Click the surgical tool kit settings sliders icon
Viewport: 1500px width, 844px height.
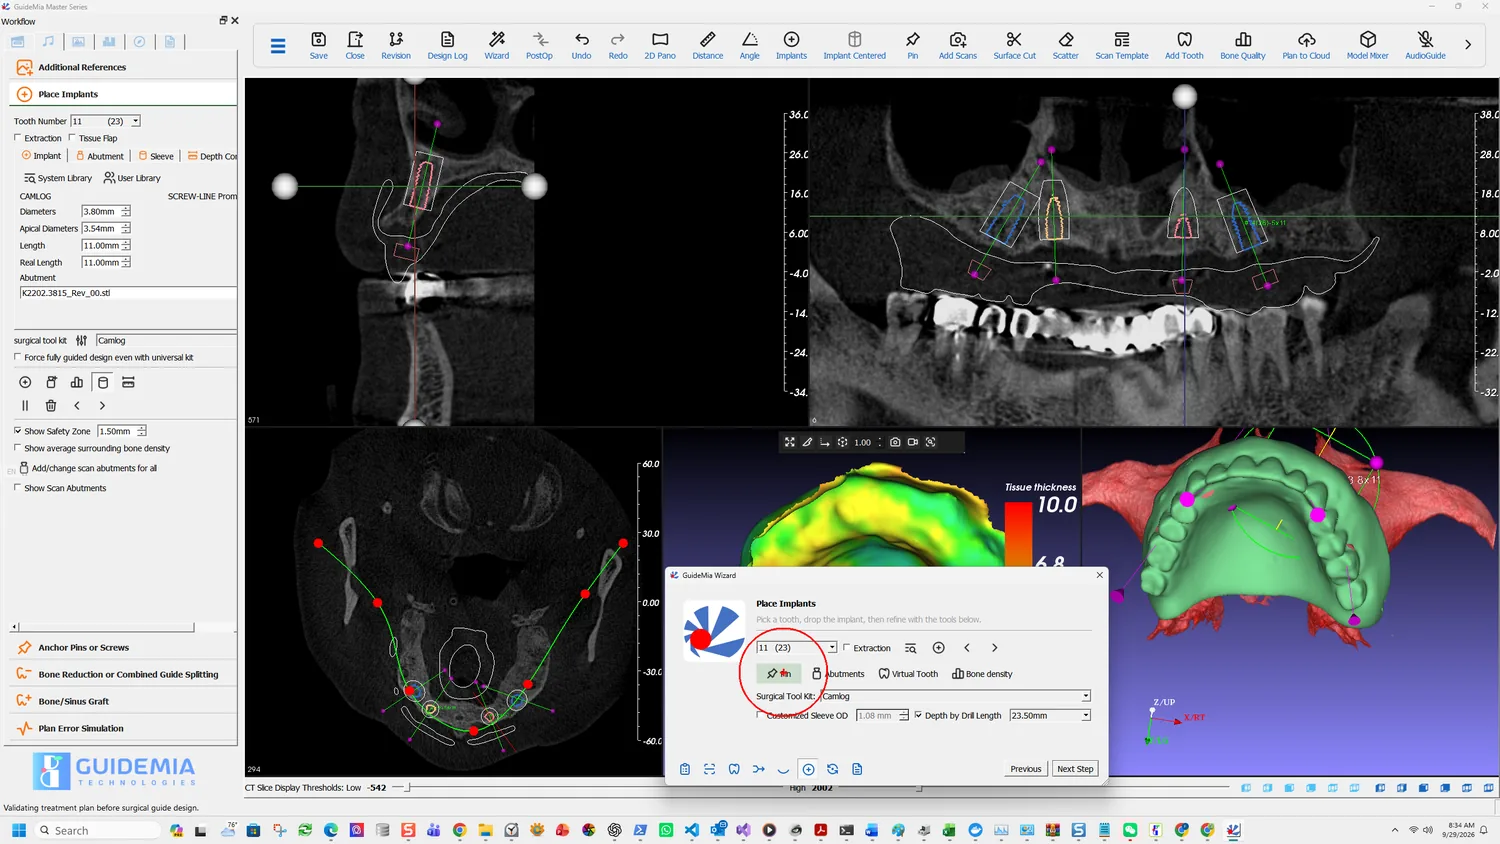click(x=81, y=340)
